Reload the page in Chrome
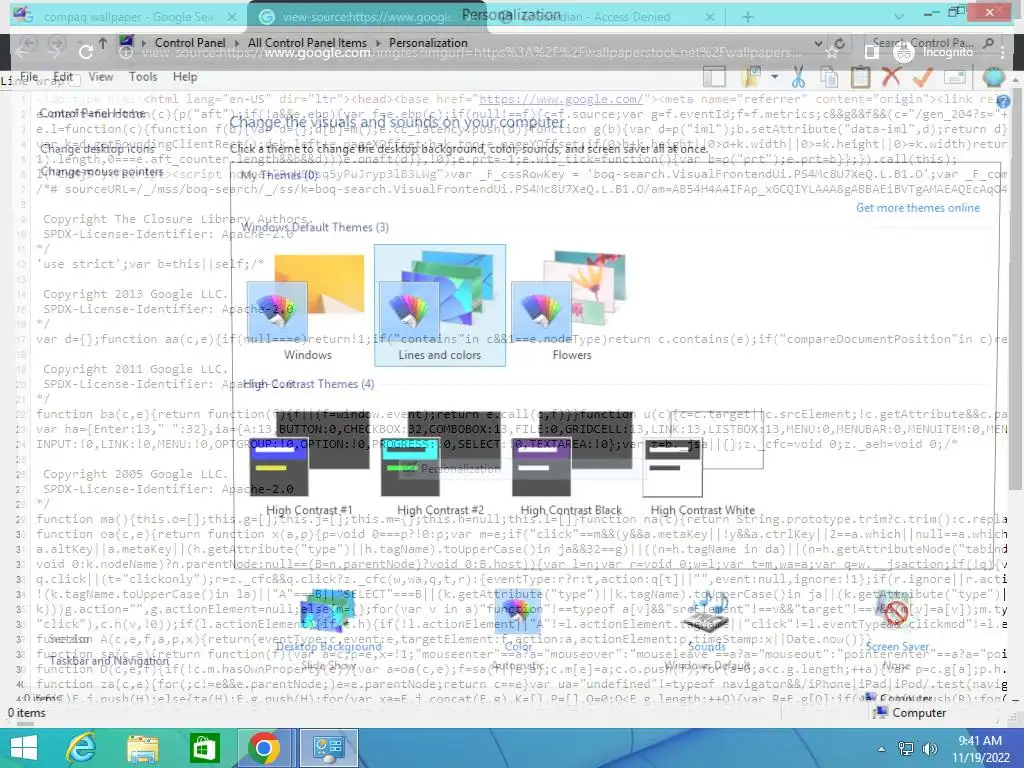The image size is (1024, 768). click(x=86, y=52)
